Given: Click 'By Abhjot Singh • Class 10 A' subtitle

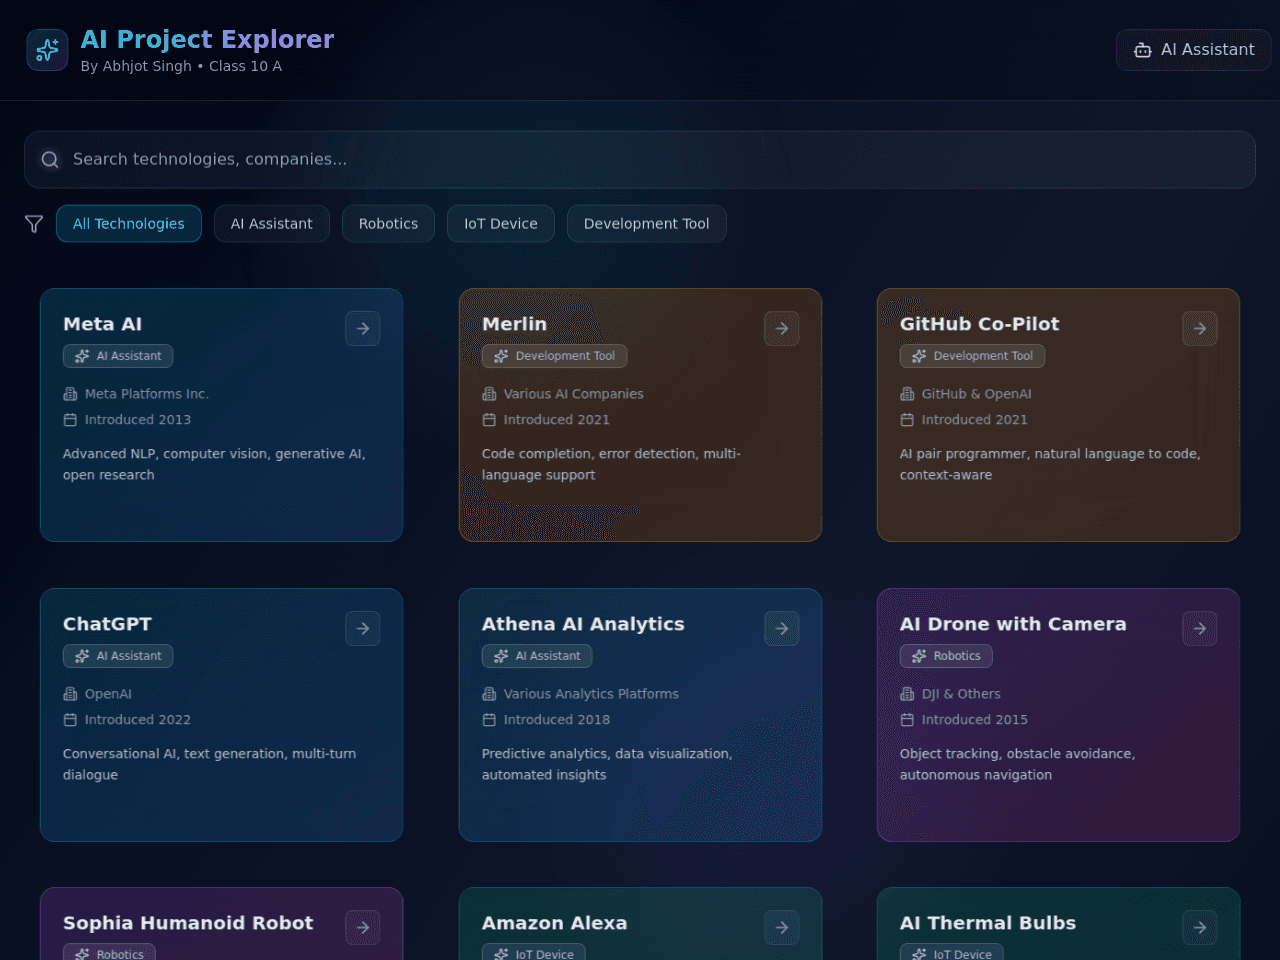Looking at the screenshot, I should pos(181,66).
